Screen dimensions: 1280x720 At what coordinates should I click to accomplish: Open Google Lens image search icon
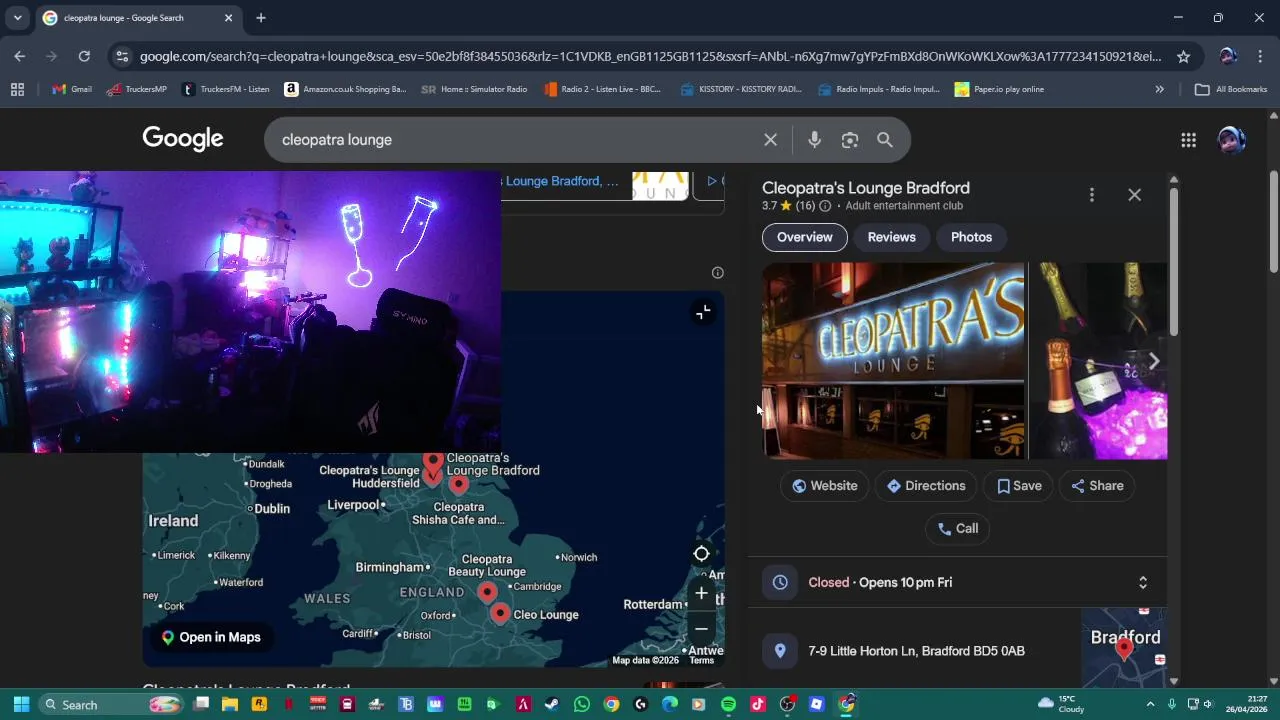(x=850, y=140)
